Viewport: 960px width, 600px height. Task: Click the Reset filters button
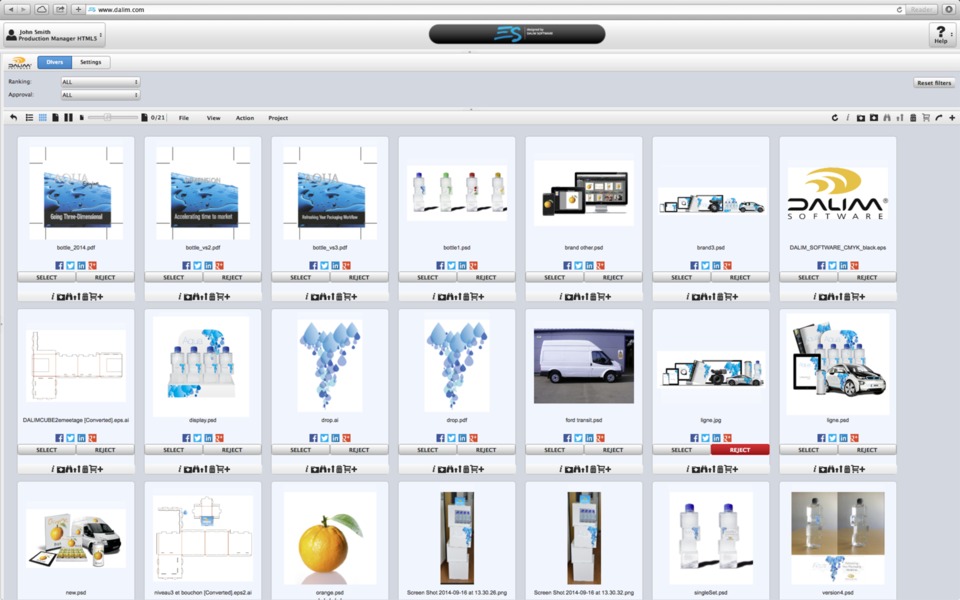point(933,83)
